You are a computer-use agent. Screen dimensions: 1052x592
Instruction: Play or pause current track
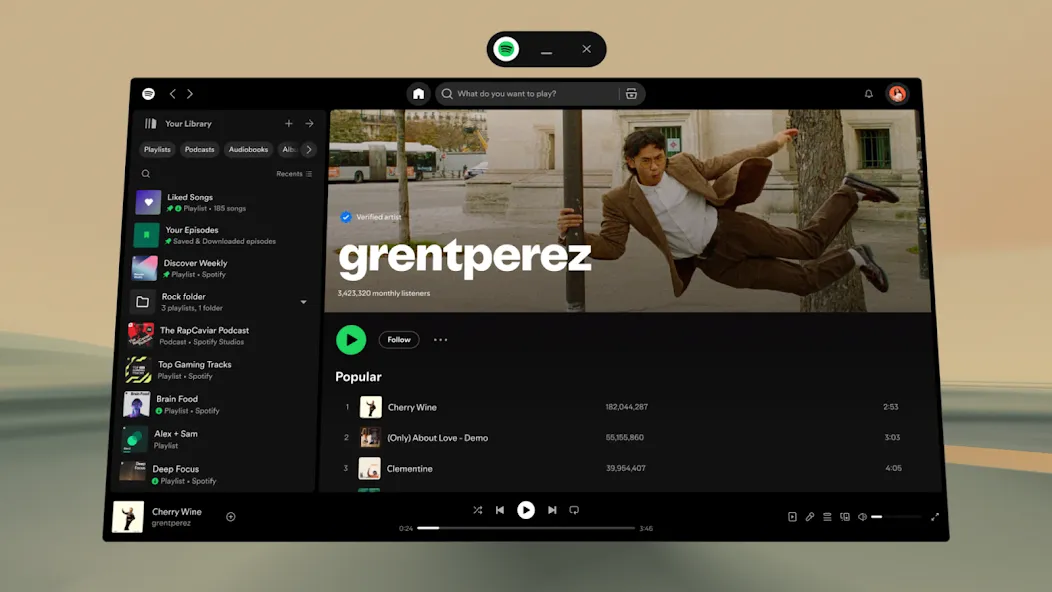point(526,510)
